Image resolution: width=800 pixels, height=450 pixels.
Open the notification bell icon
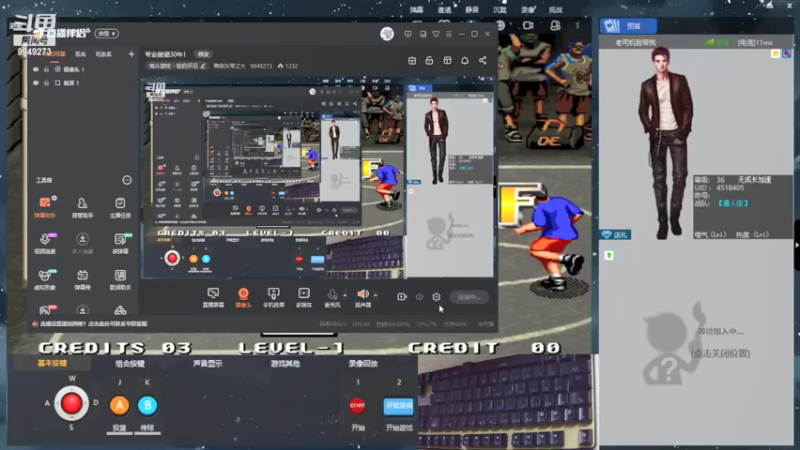[465, 61]
